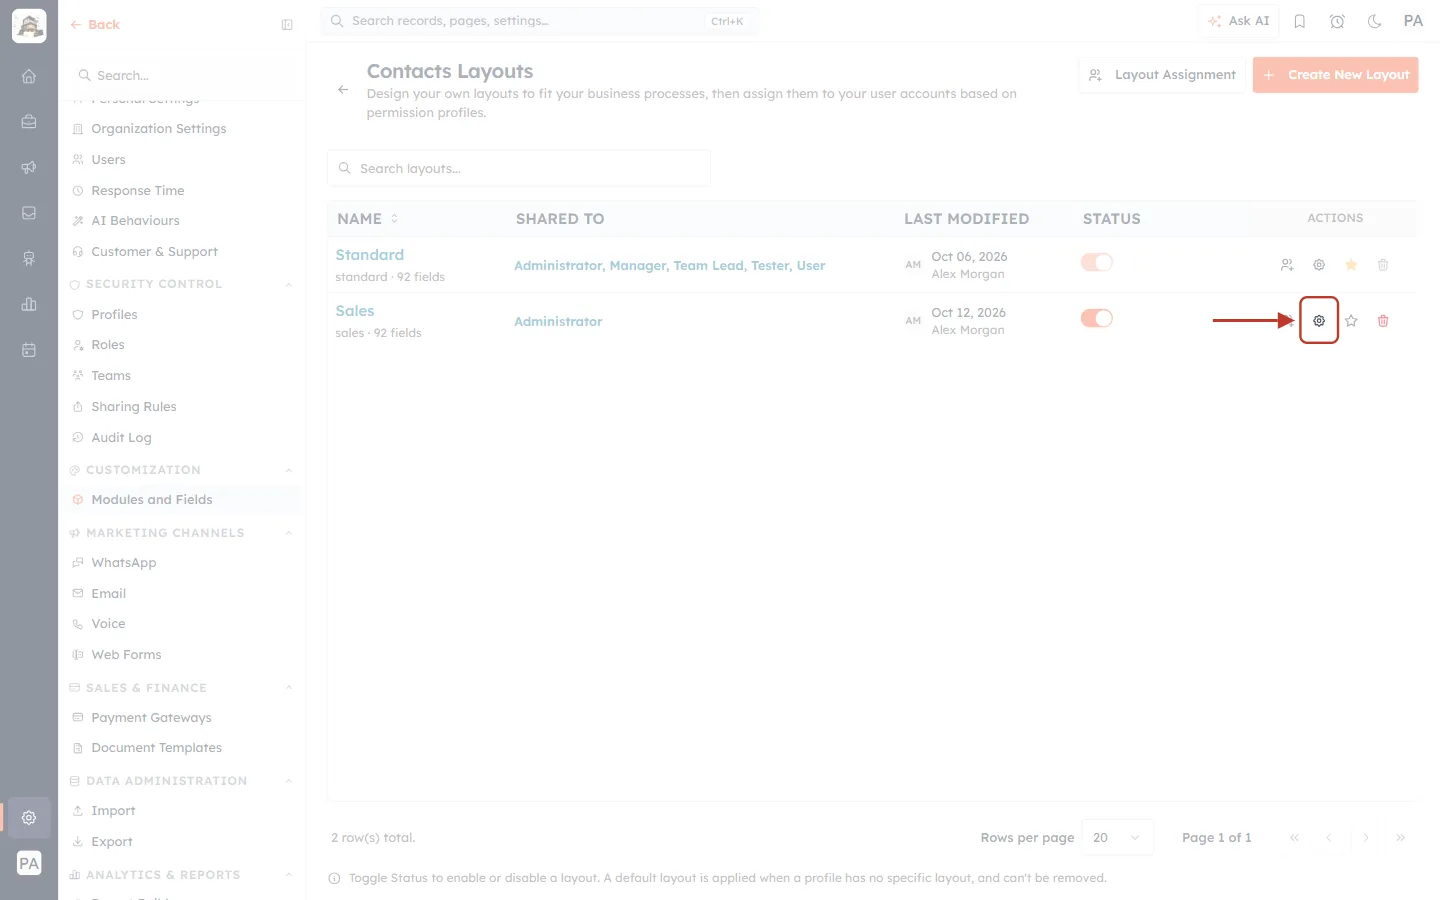Open settings gear for Standard layout
The height and width of the screenshot is (900, 1440).
[x=1319, y=265]
